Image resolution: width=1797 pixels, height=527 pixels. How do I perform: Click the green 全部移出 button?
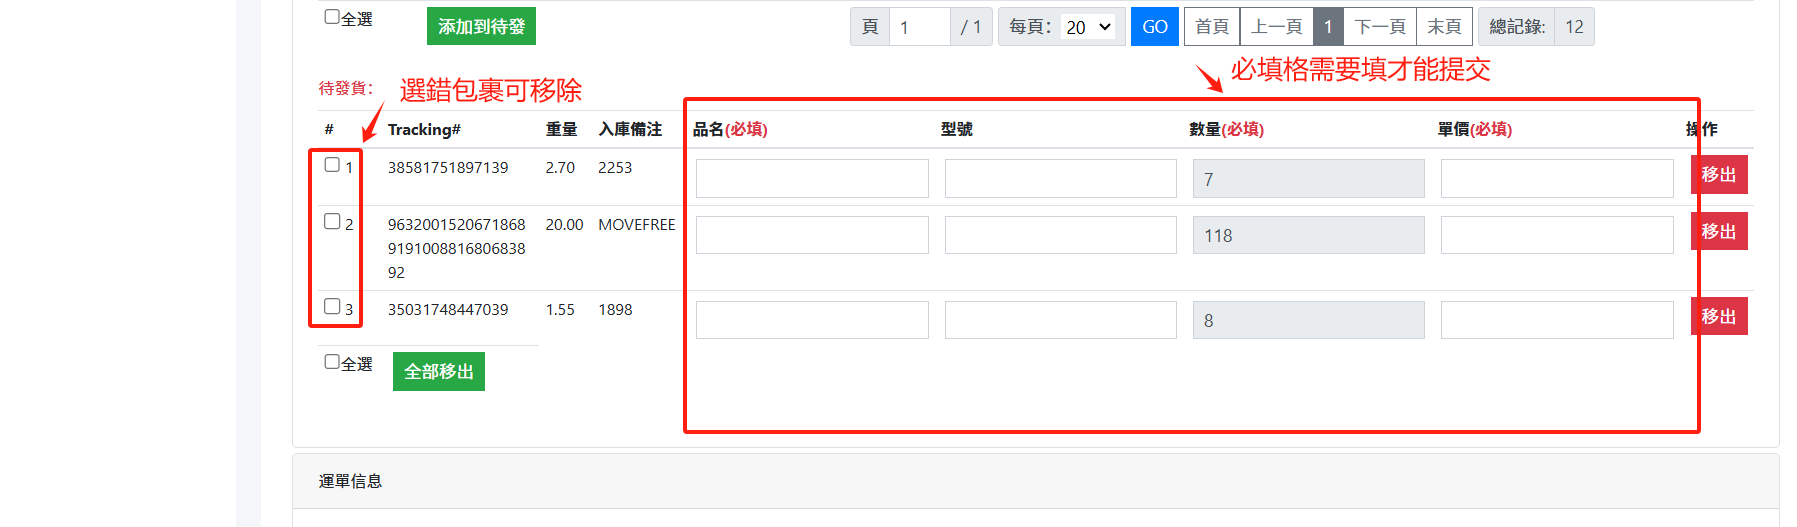click(x=438, y=372)
